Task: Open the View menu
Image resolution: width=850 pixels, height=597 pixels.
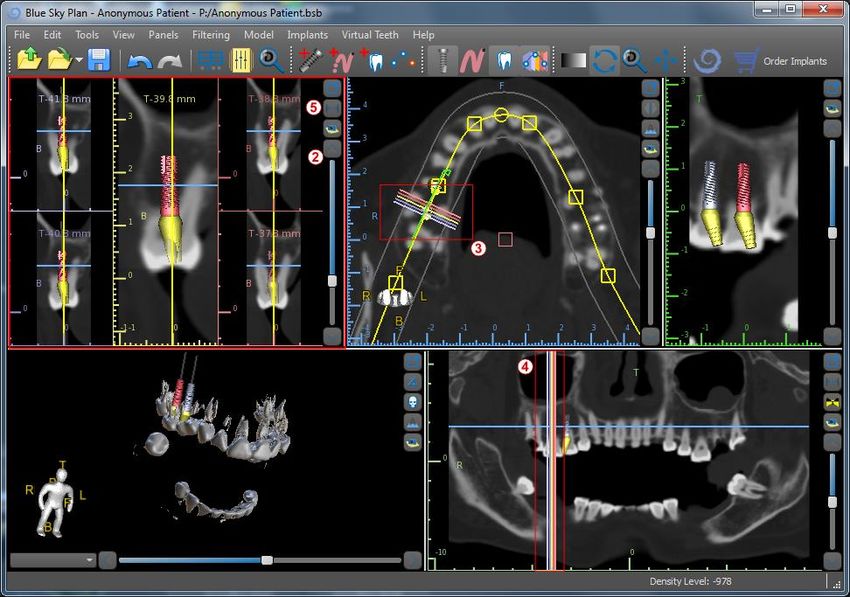Action: pos(123,35)
